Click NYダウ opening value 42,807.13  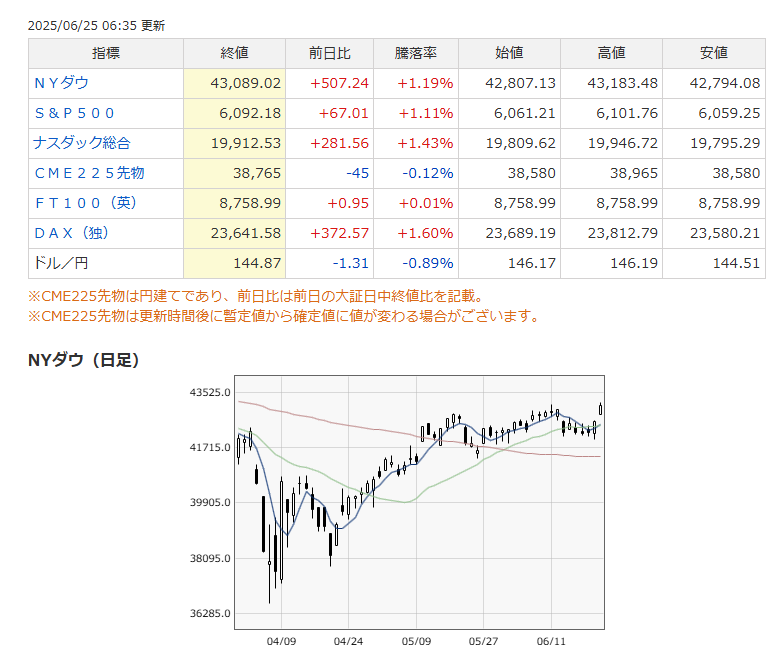click(x=520, y=83)
